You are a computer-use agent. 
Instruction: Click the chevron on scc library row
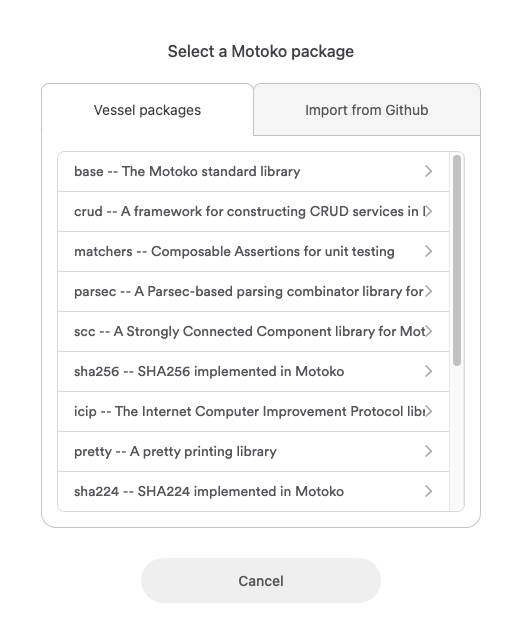tap(429, 332)
